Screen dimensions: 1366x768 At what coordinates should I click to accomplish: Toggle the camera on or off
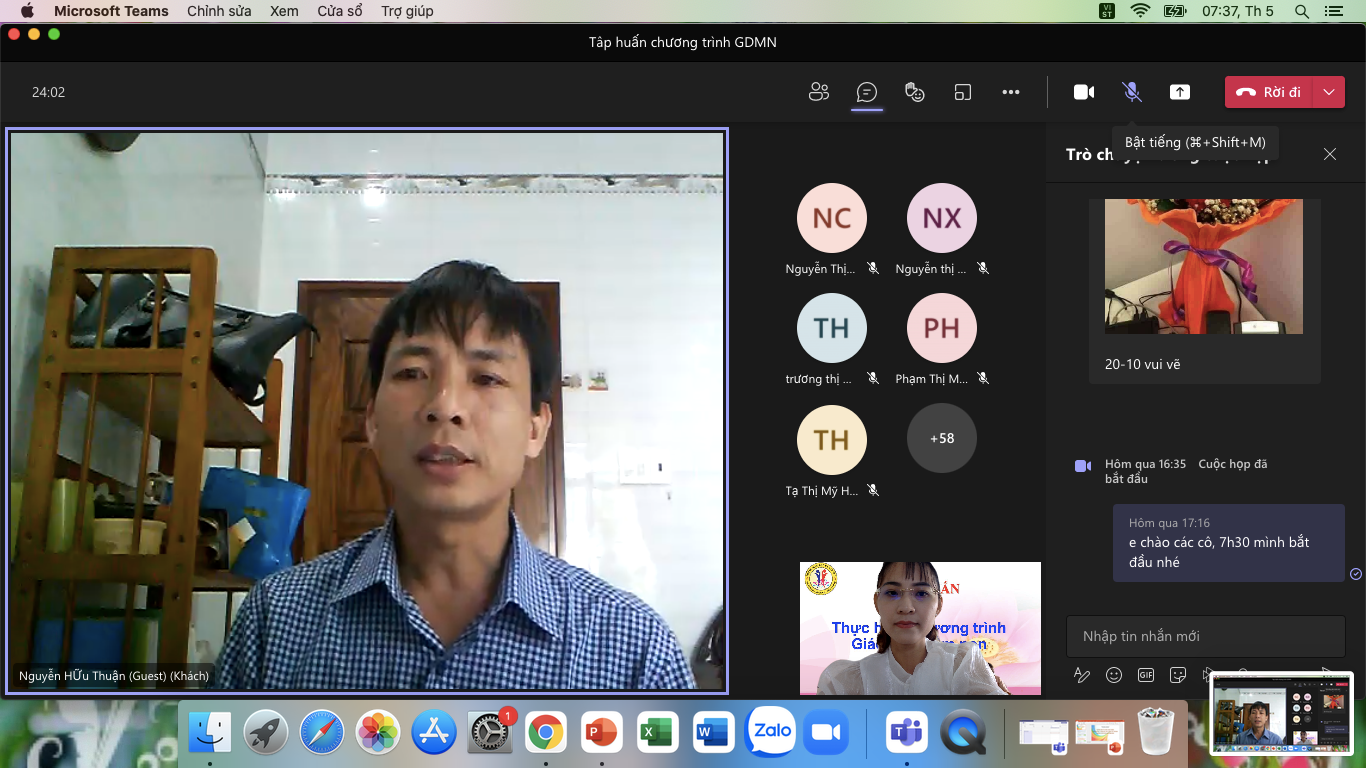(x=1084, y=92)
